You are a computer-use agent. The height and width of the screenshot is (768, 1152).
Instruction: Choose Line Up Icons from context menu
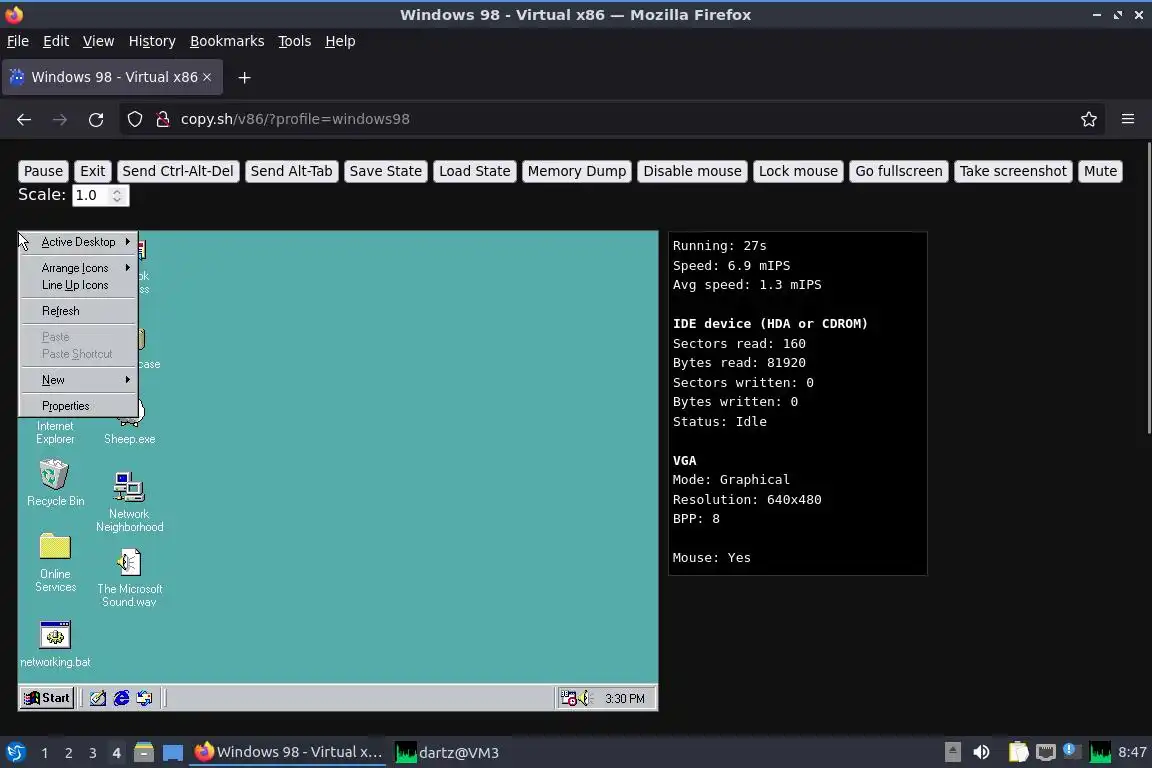[x=79, y=285]
